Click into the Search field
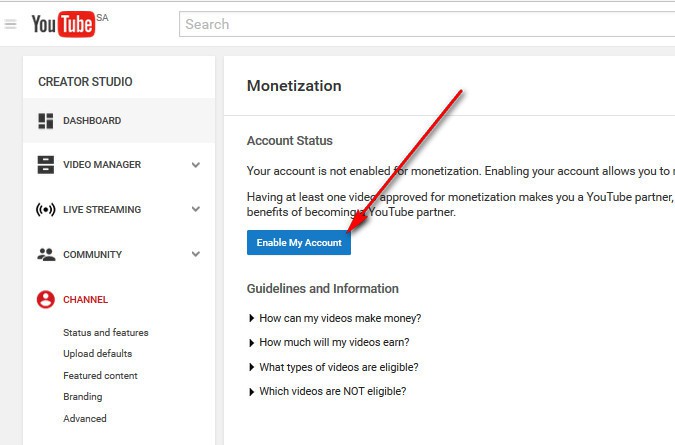Image resolution: width=675 pixels, height=445 pixels. (x=427, y=24)
